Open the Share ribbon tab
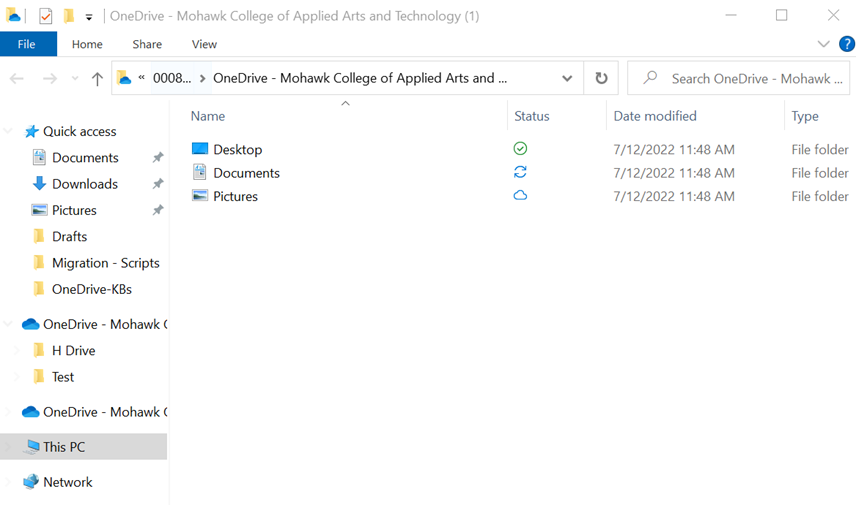Image resolution: width=856 pixels, height=505 pixels. click(x=147, y=44)
